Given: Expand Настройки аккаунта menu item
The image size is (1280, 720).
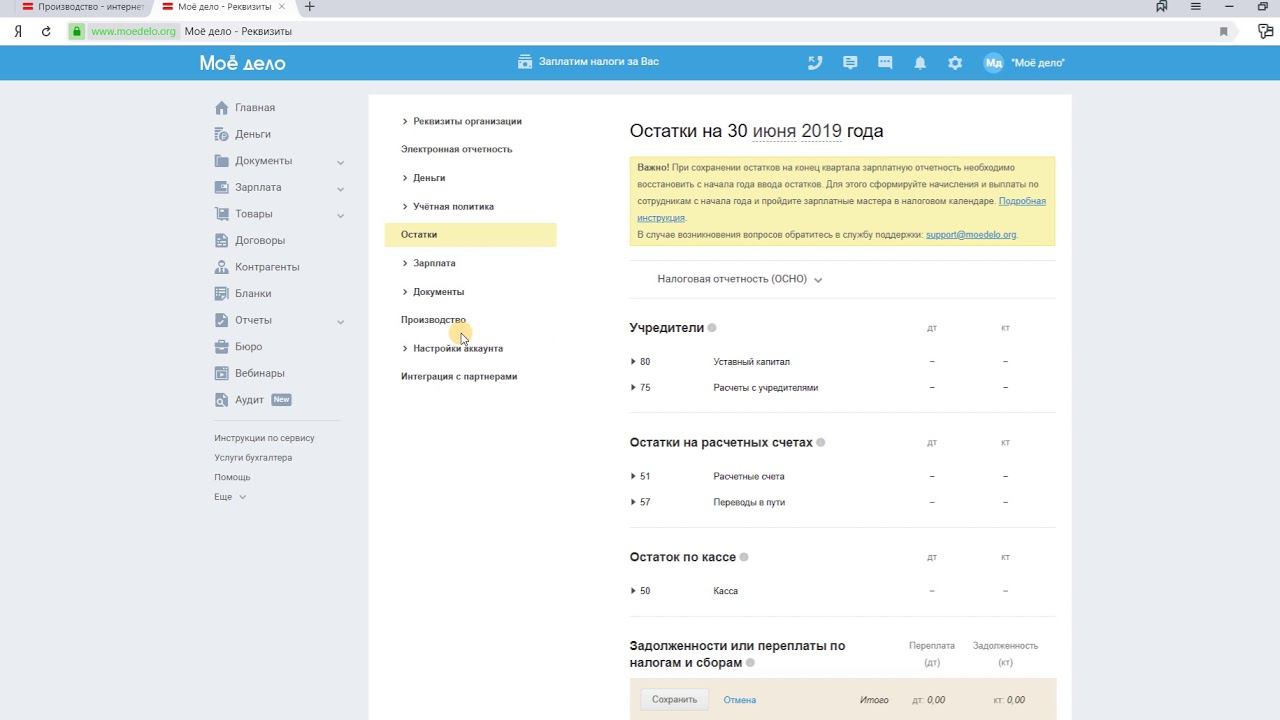Looking at the screenshot, I should click(452, 348).
